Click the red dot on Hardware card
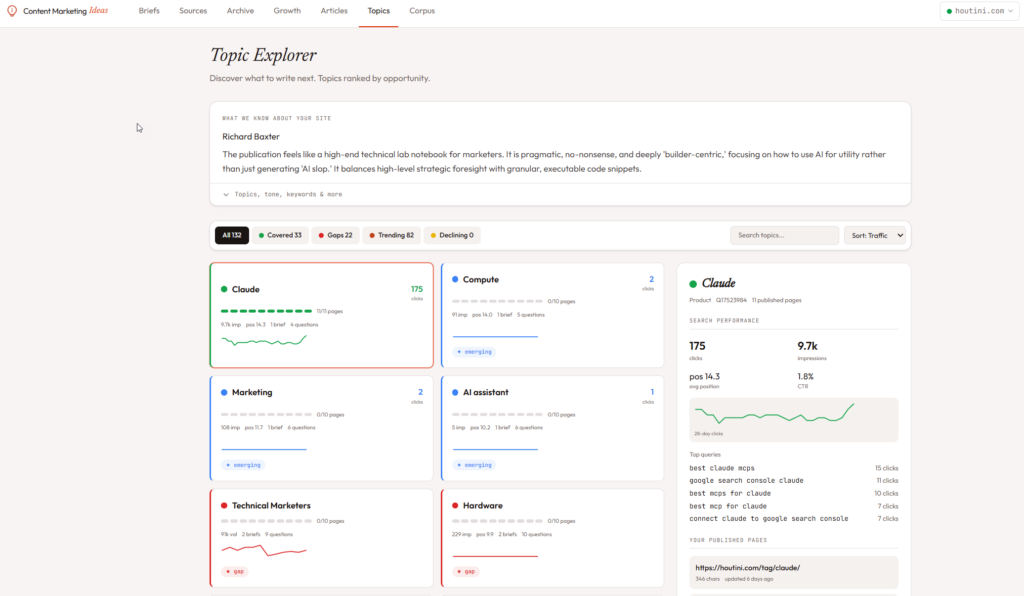This screenshot has height=596, width=1024. tap(456, 506)
